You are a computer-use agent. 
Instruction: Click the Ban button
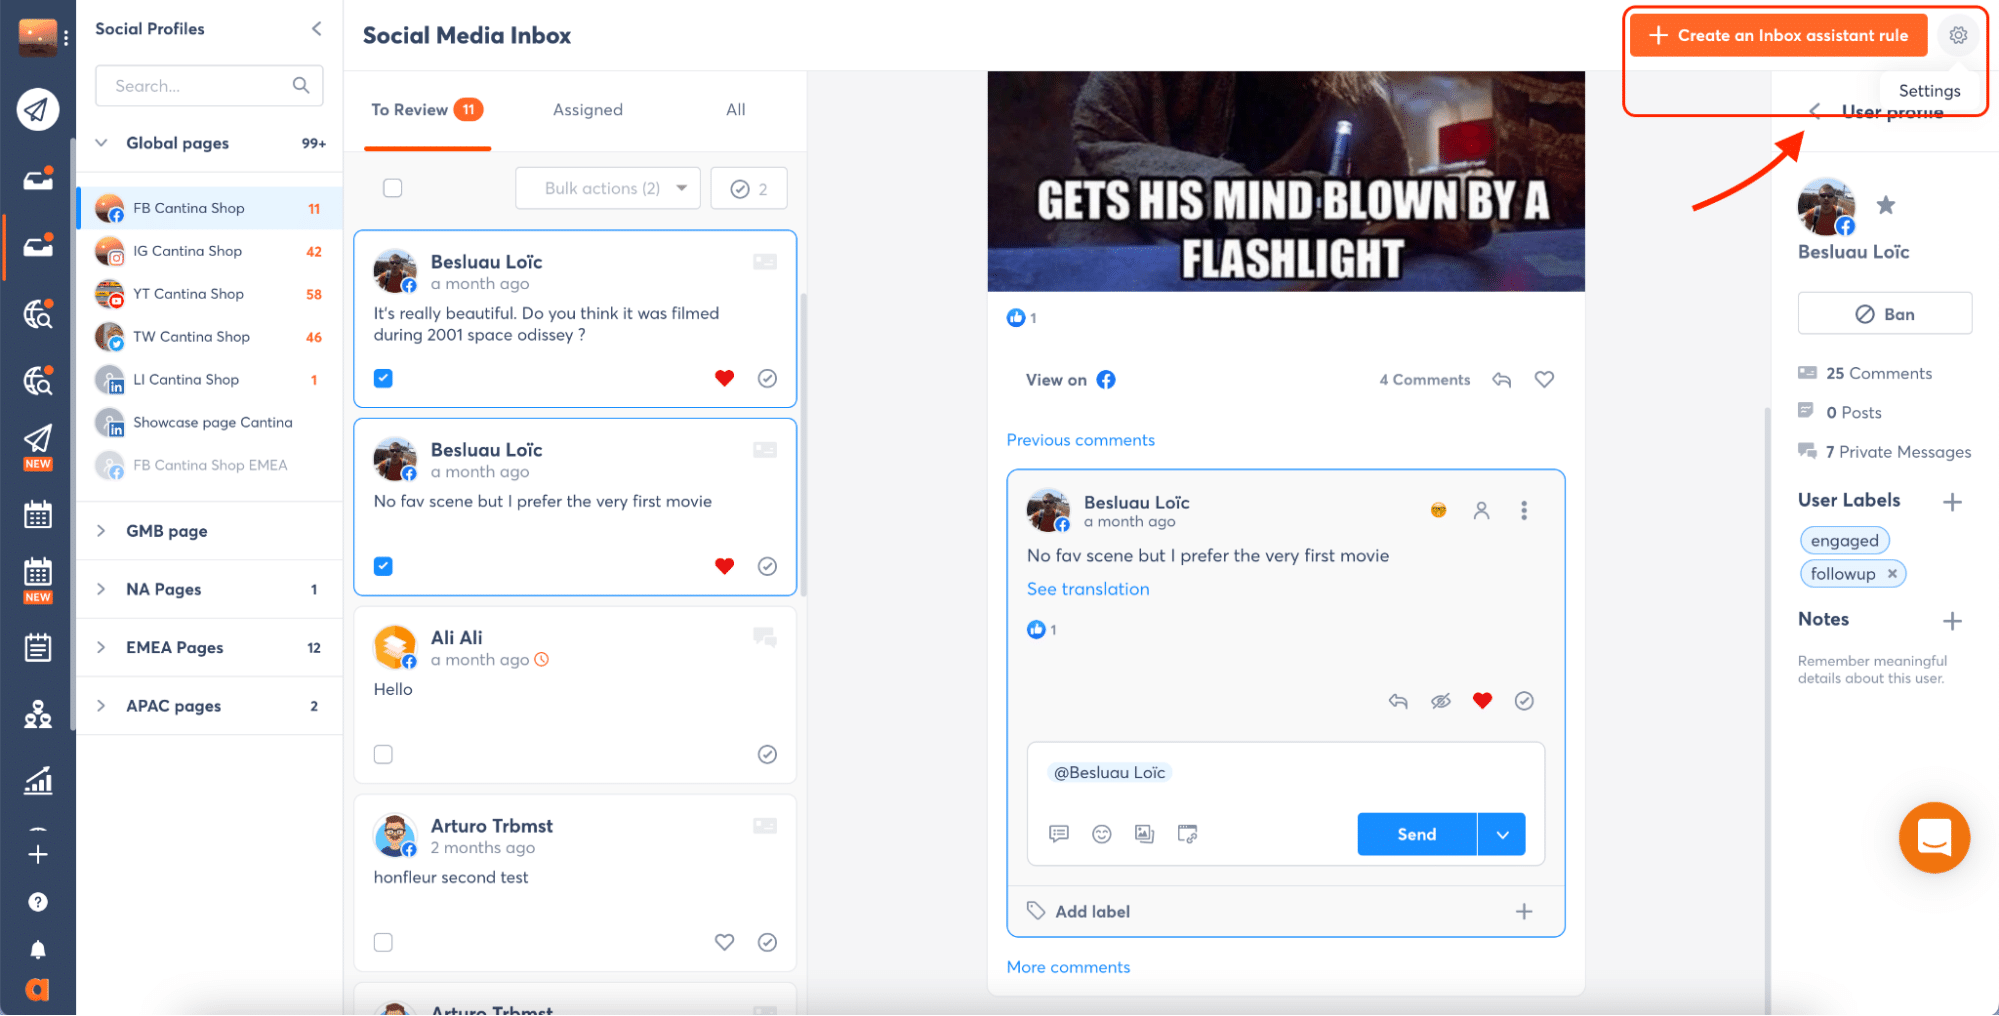(1885, 314)
